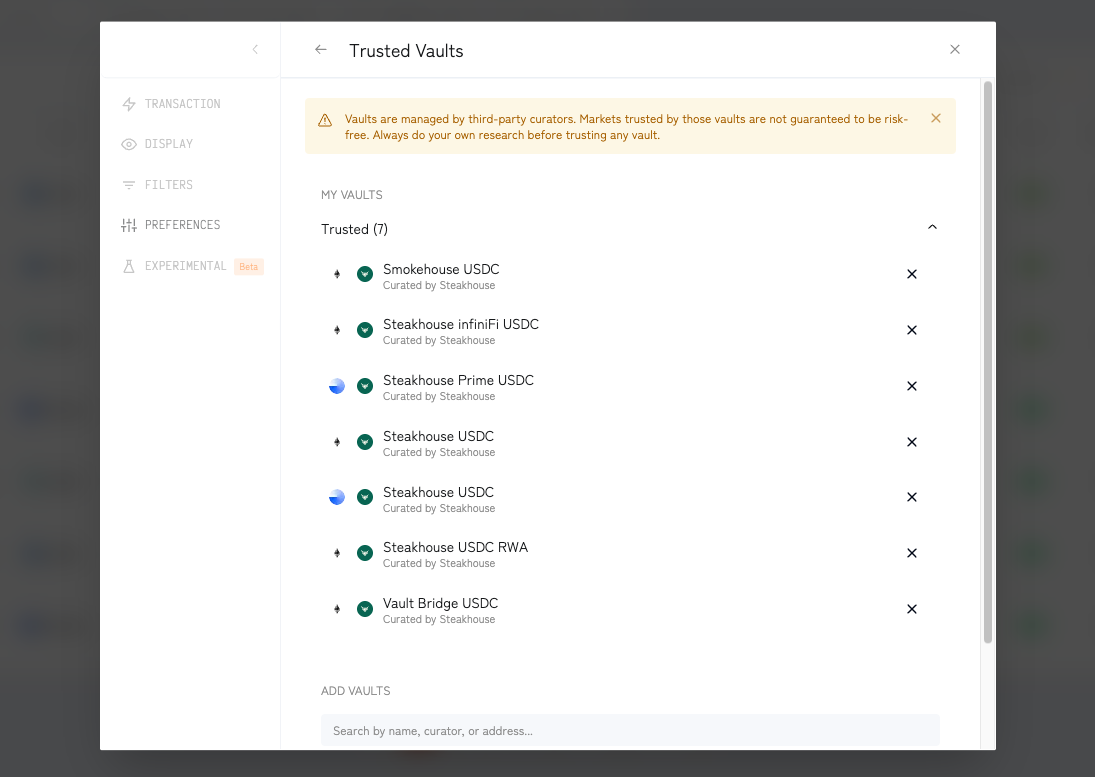Remove Vault Bridge USDC from trusted vaults
The width and height of the screenshot is (1095, 777).
coord(911,609)
